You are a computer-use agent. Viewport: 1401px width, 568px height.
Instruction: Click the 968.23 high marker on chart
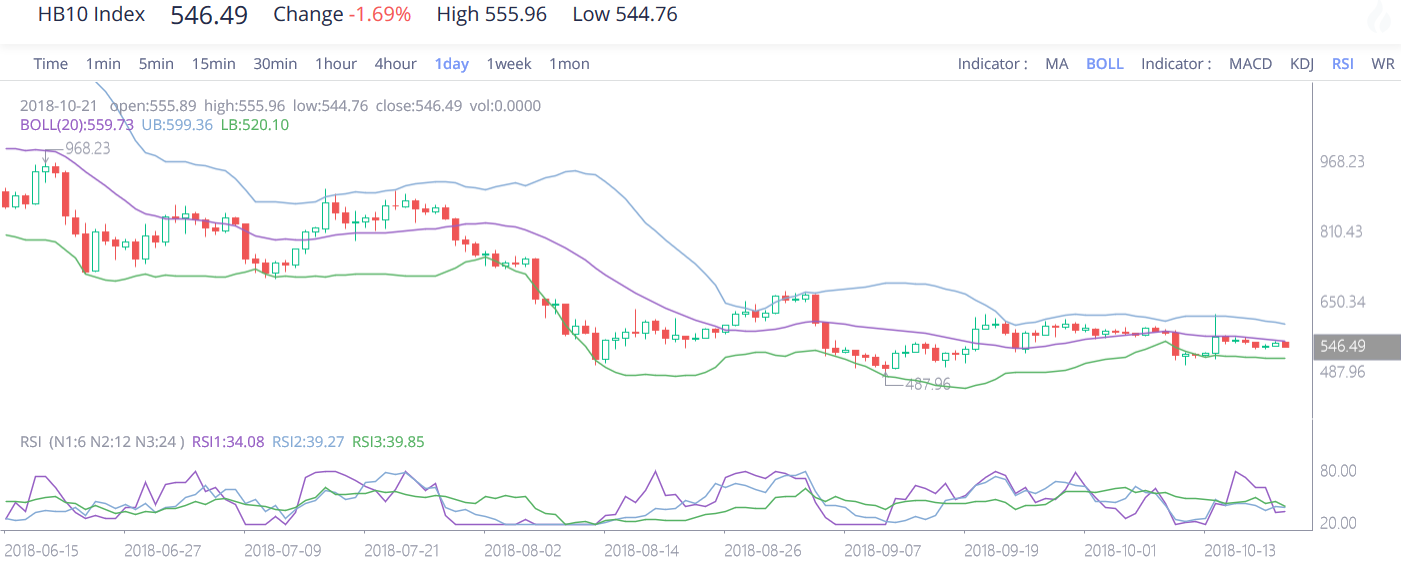coord(87,148)
